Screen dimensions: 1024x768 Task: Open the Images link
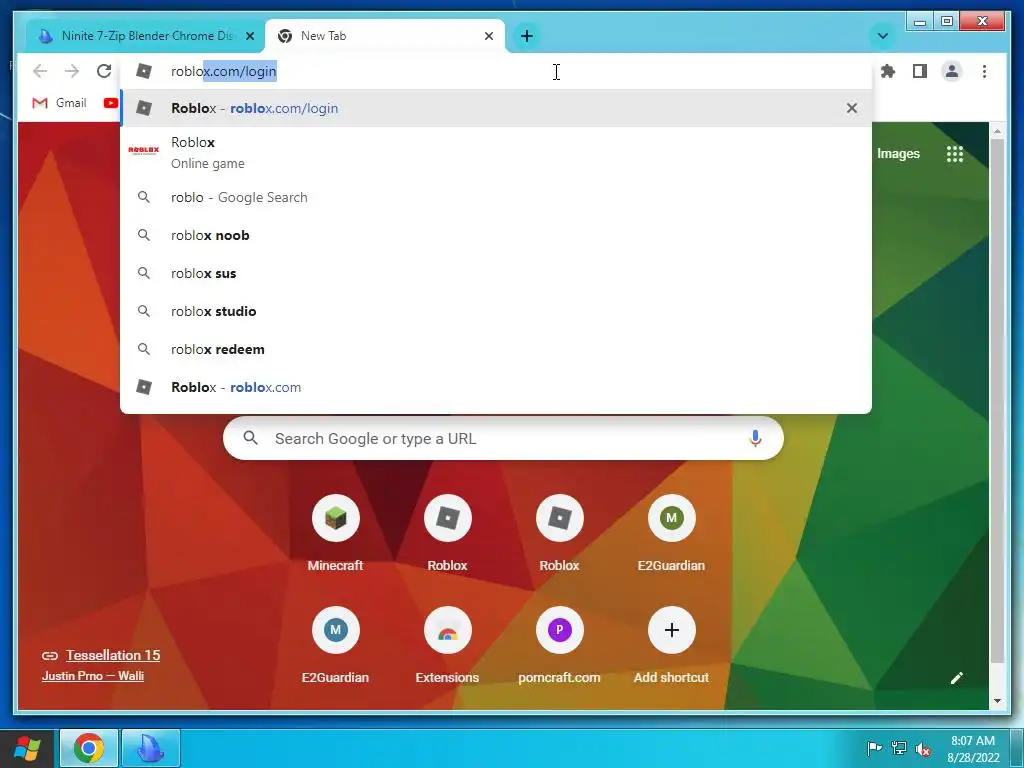[x=898, y=153]
